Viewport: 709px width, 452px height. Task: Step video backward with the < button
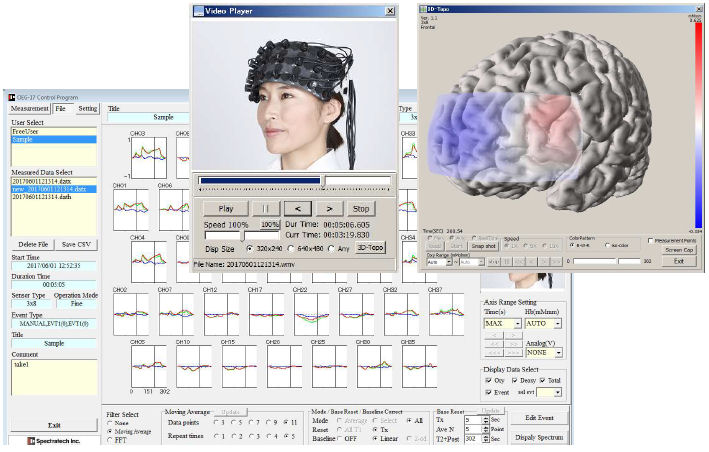click(x=298, y=209)
